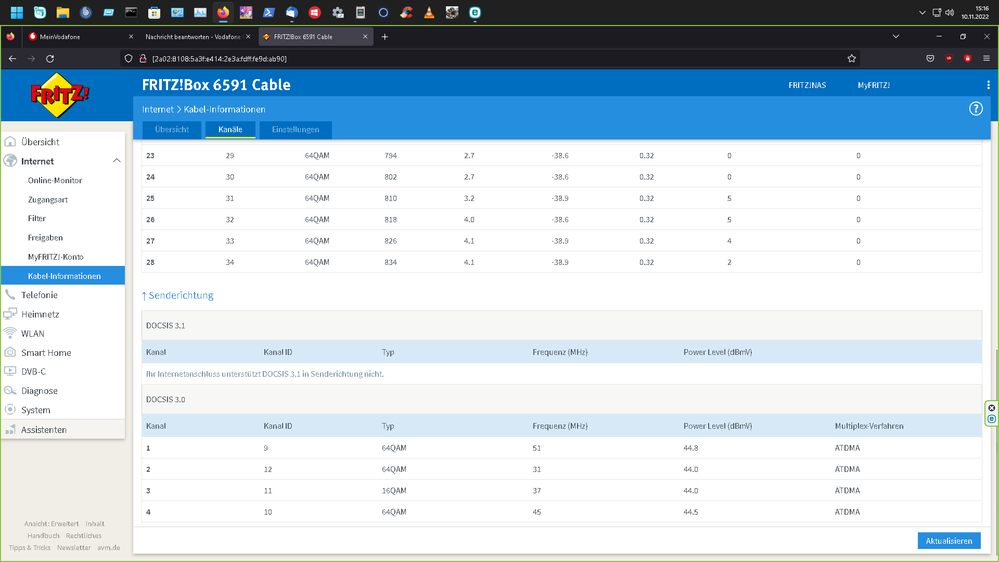Open the Firefox list all tabs dropdown

(x=895, y=37)
